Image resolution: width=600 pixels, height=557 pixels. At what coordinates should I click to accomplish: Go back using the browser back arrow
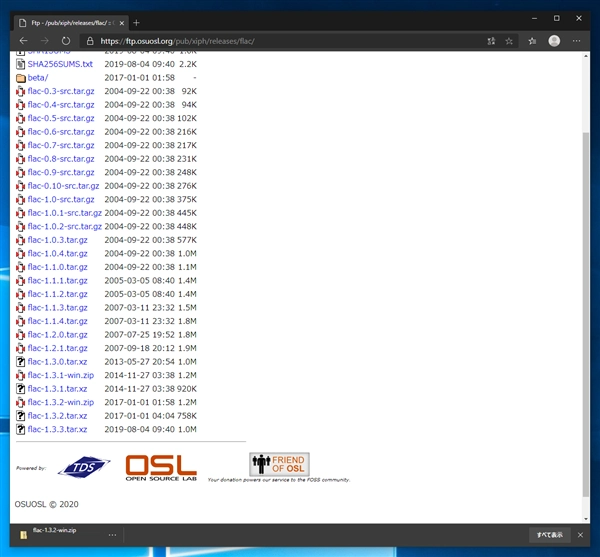pyautogui.click(x=24, y=41)
